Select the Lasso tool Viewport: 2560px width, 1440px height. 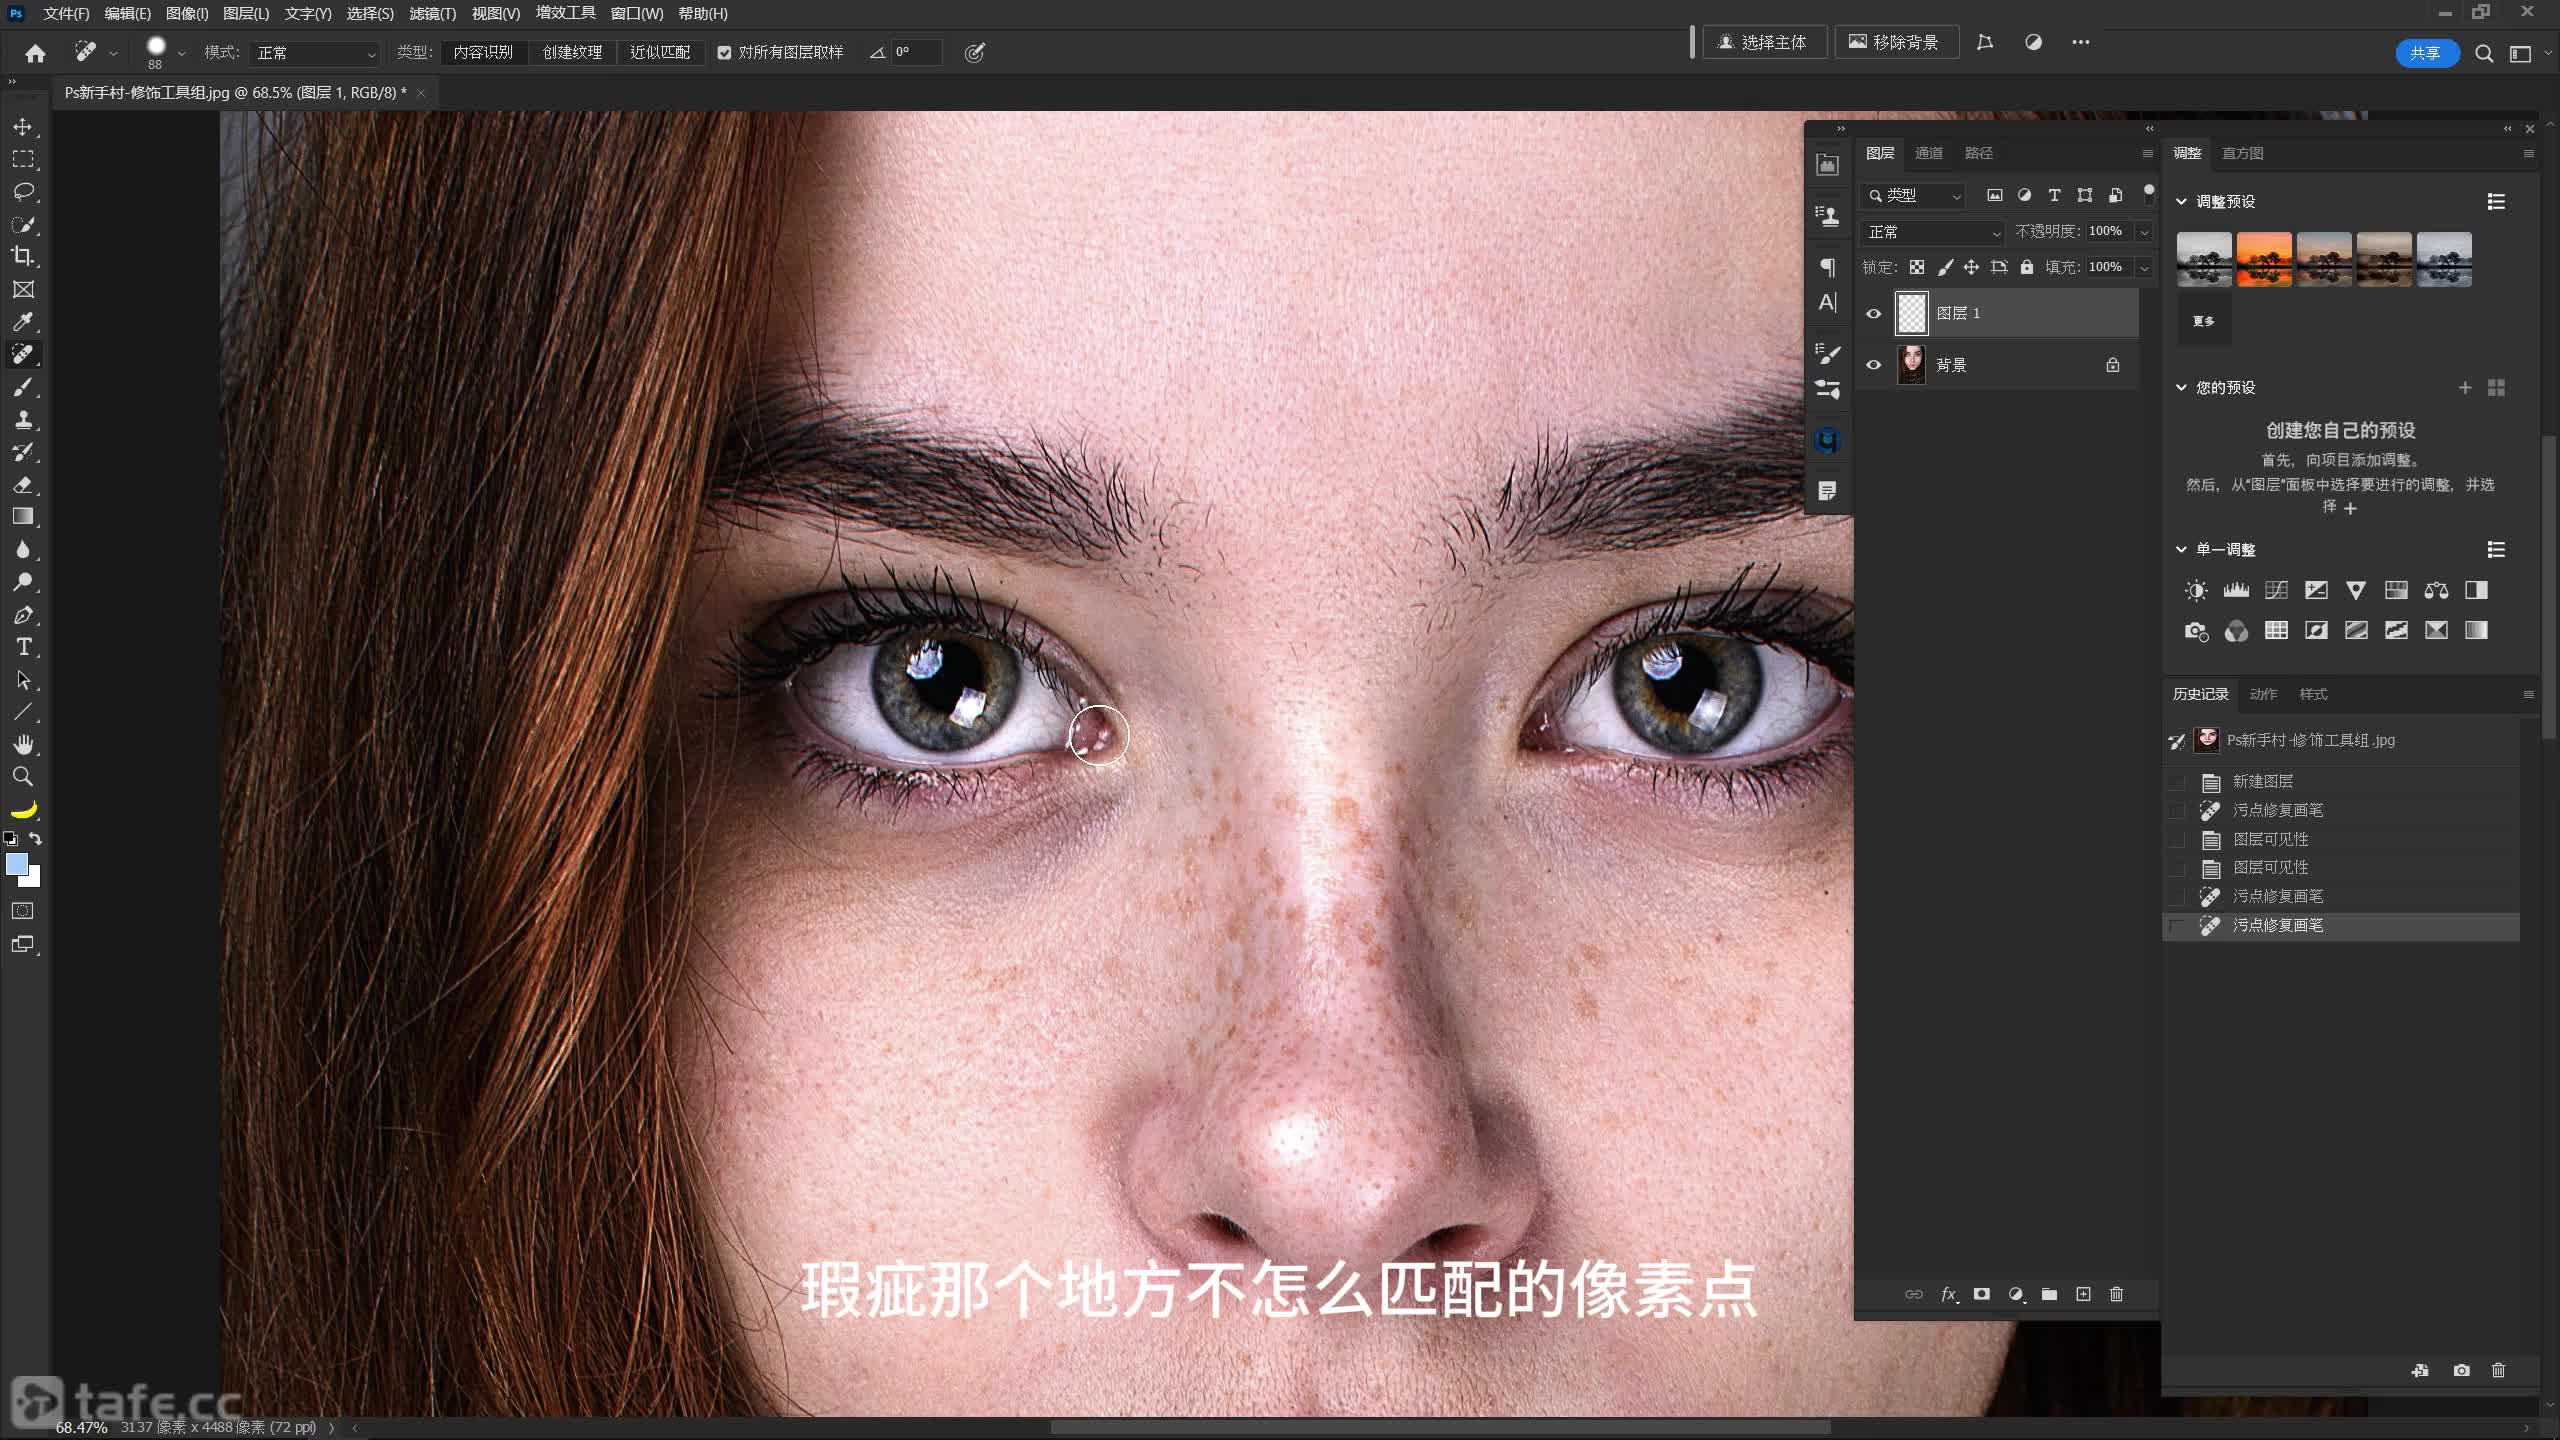tap(23, 192)
